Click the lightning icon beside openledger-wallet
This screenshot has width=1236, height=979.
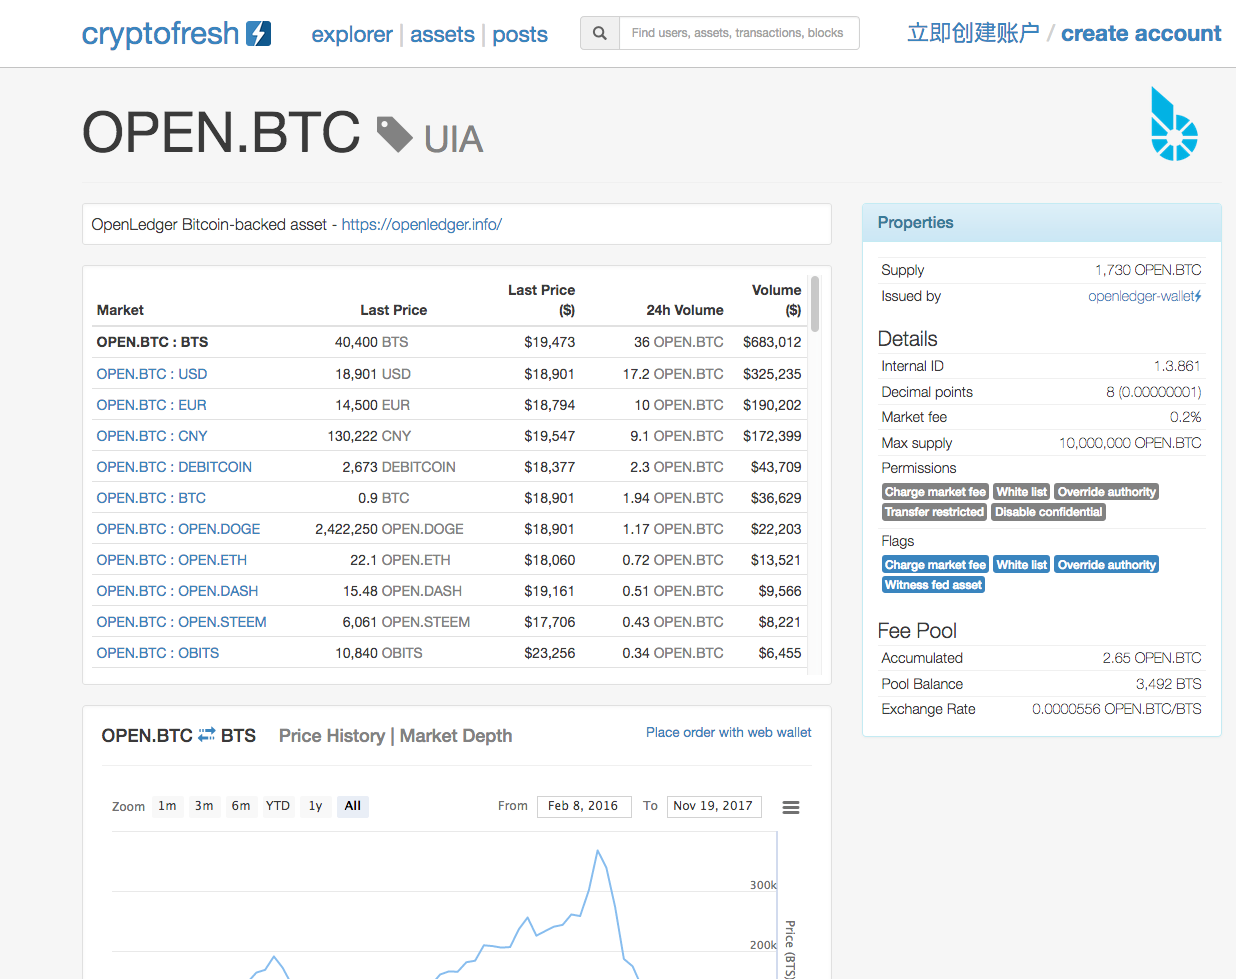point(1198,296)
